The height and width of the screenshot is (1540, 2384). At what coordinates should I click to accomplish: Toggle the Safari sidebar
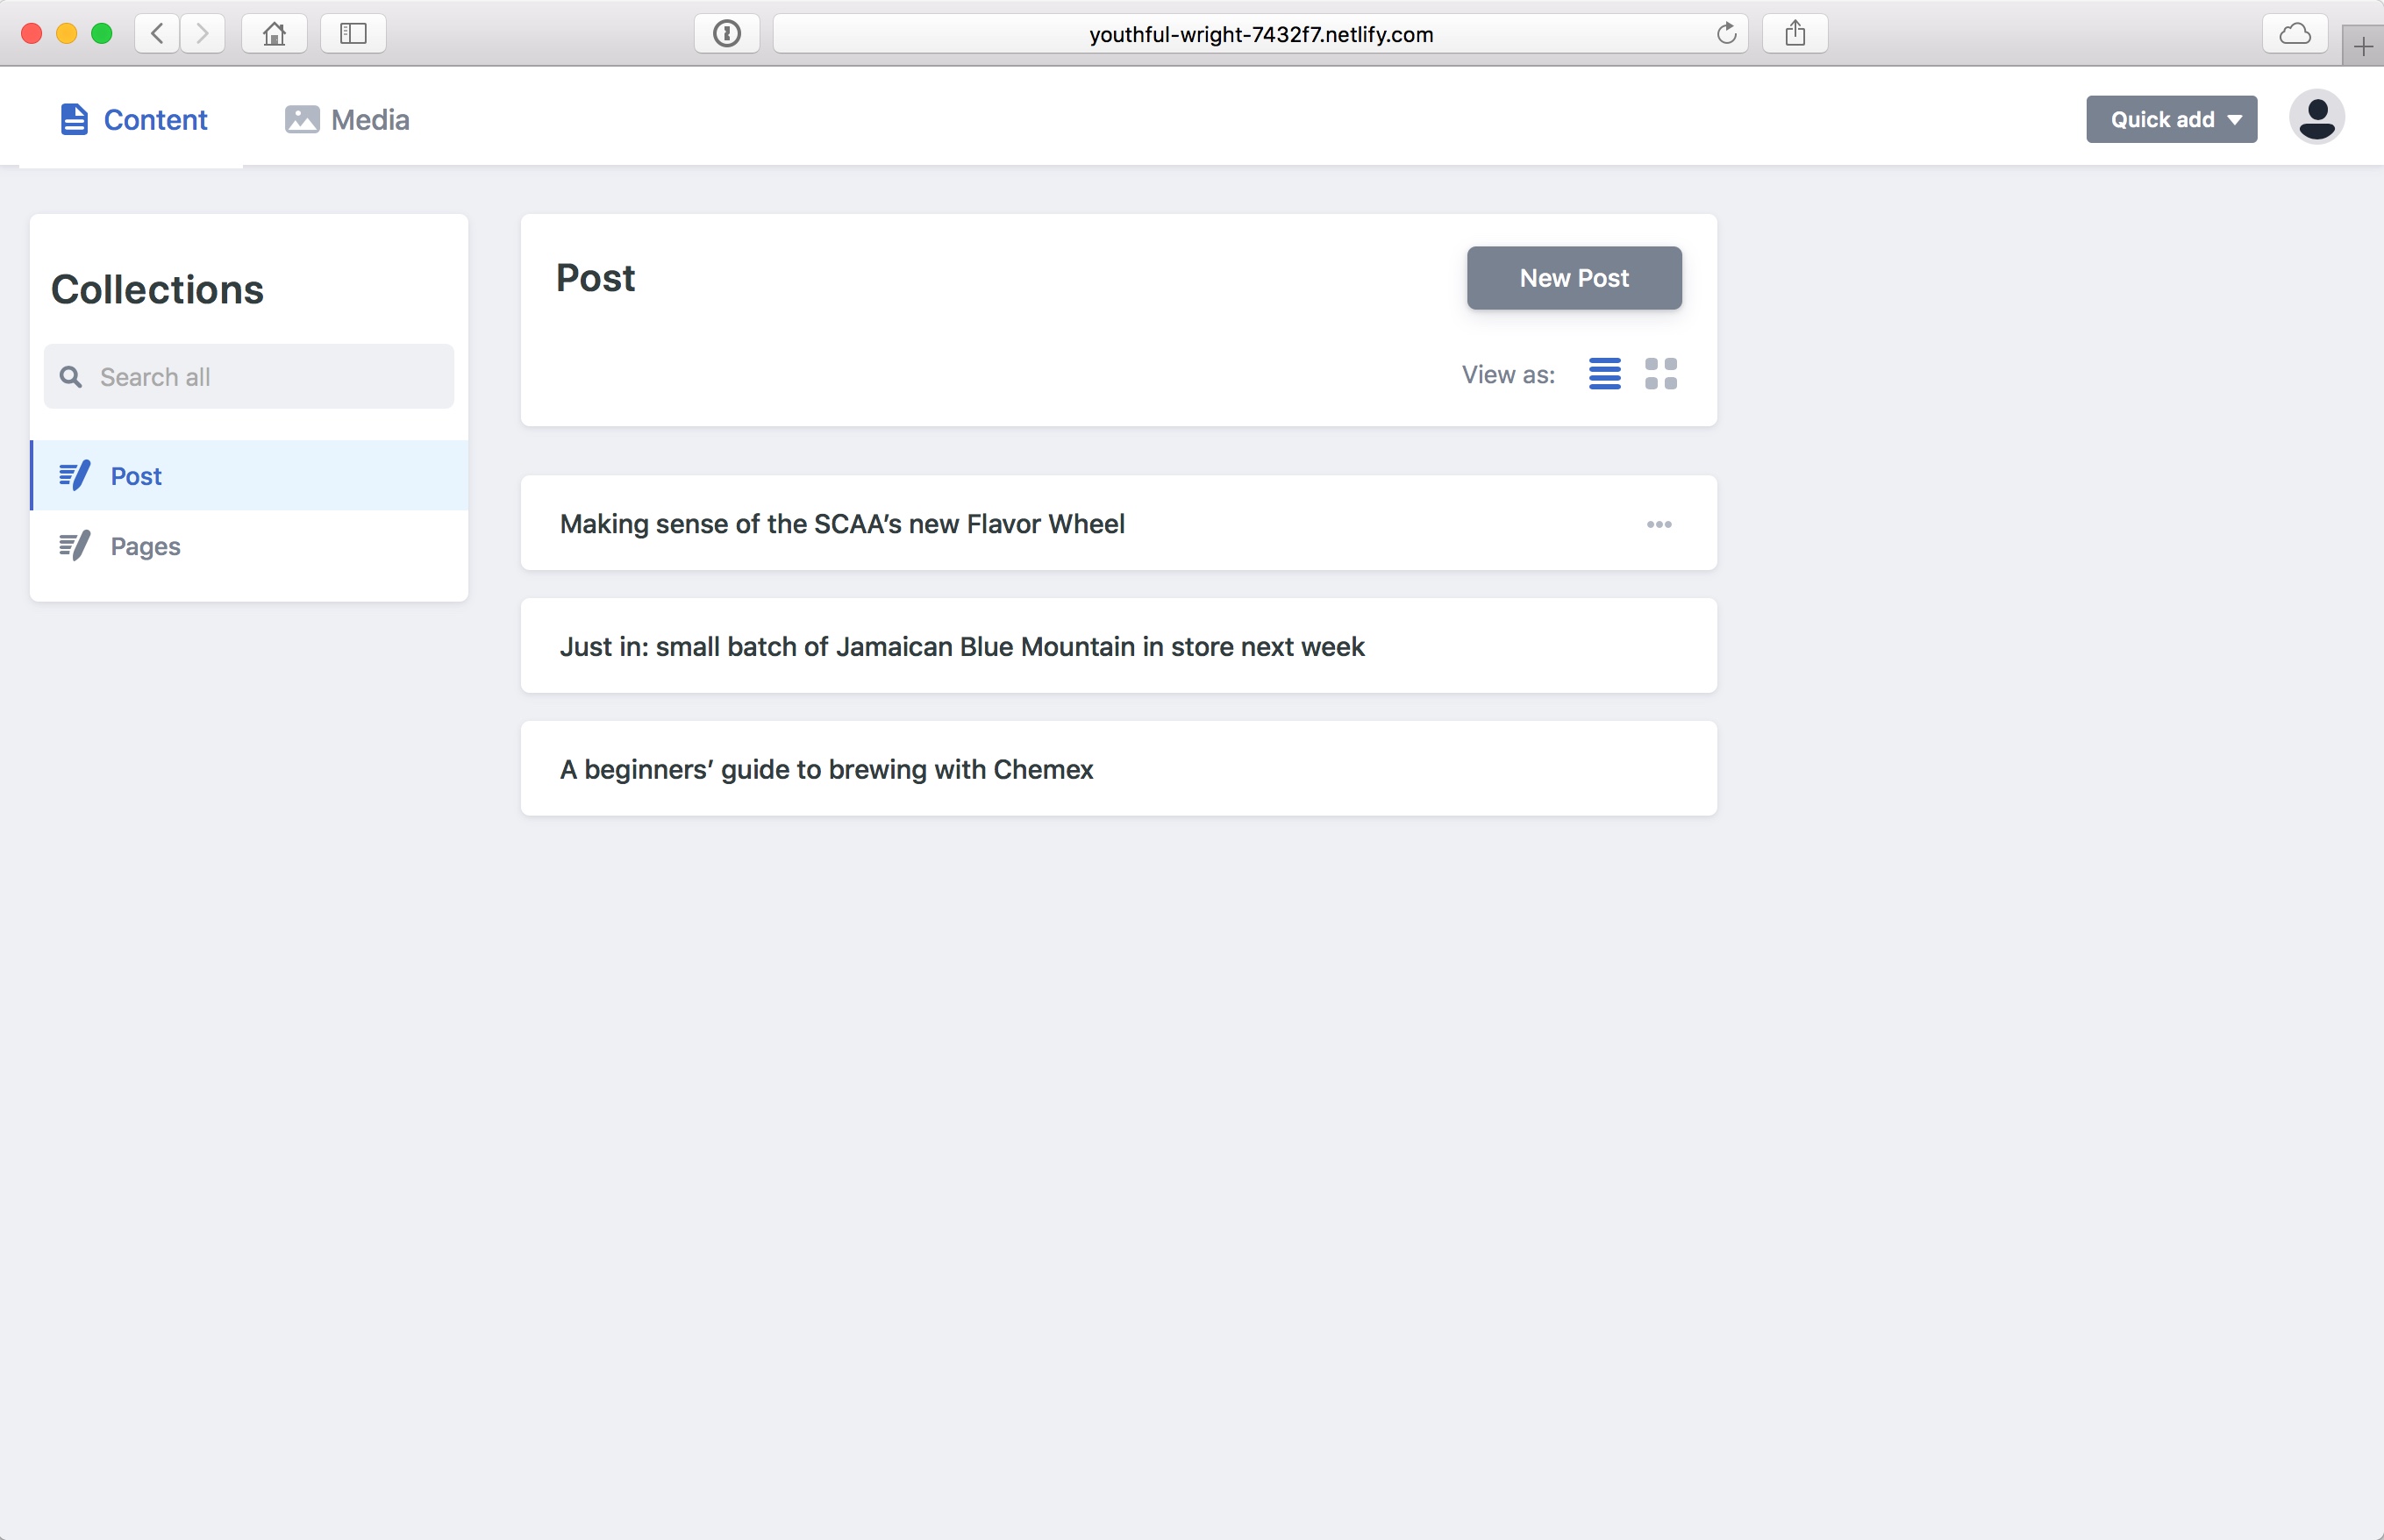point(353,33)
